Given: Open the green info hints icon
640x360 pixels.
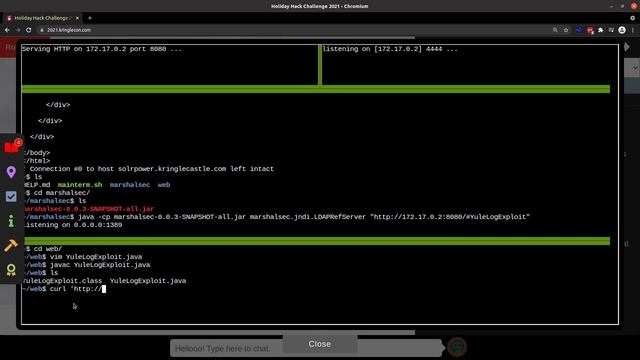Looking at the screenshot, I should pos(11,221).
